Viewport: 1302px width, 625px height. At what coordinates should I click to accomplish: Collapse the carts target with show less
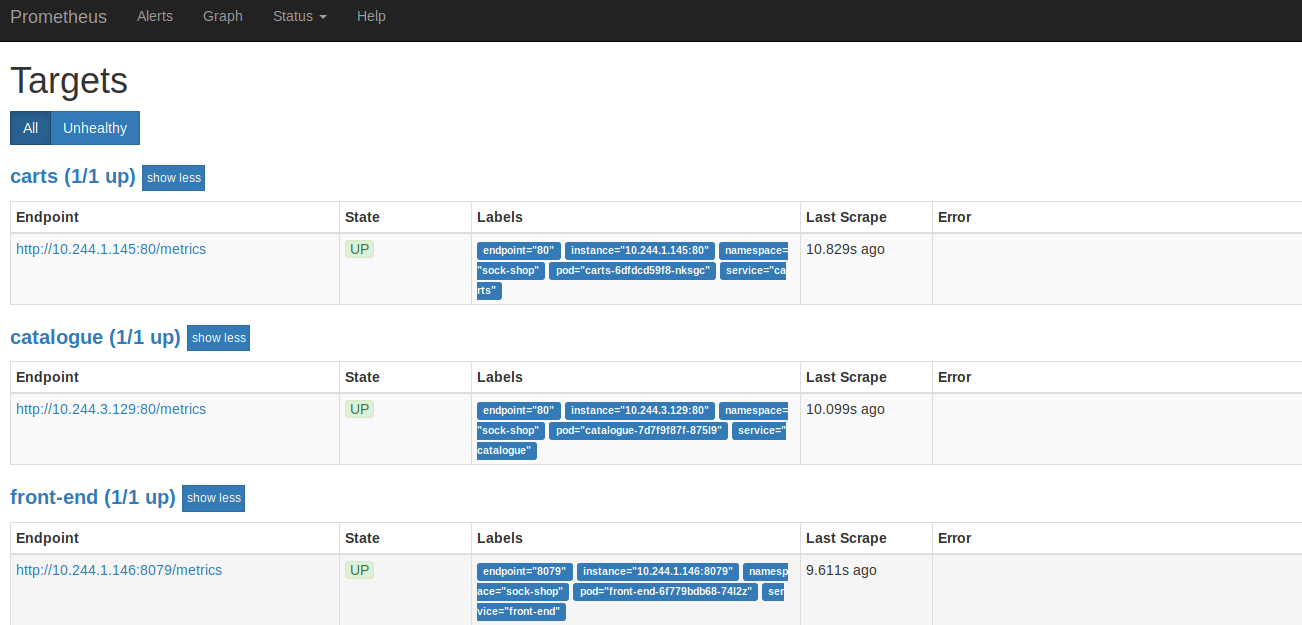pyautogui.click(x=173, y=178)
